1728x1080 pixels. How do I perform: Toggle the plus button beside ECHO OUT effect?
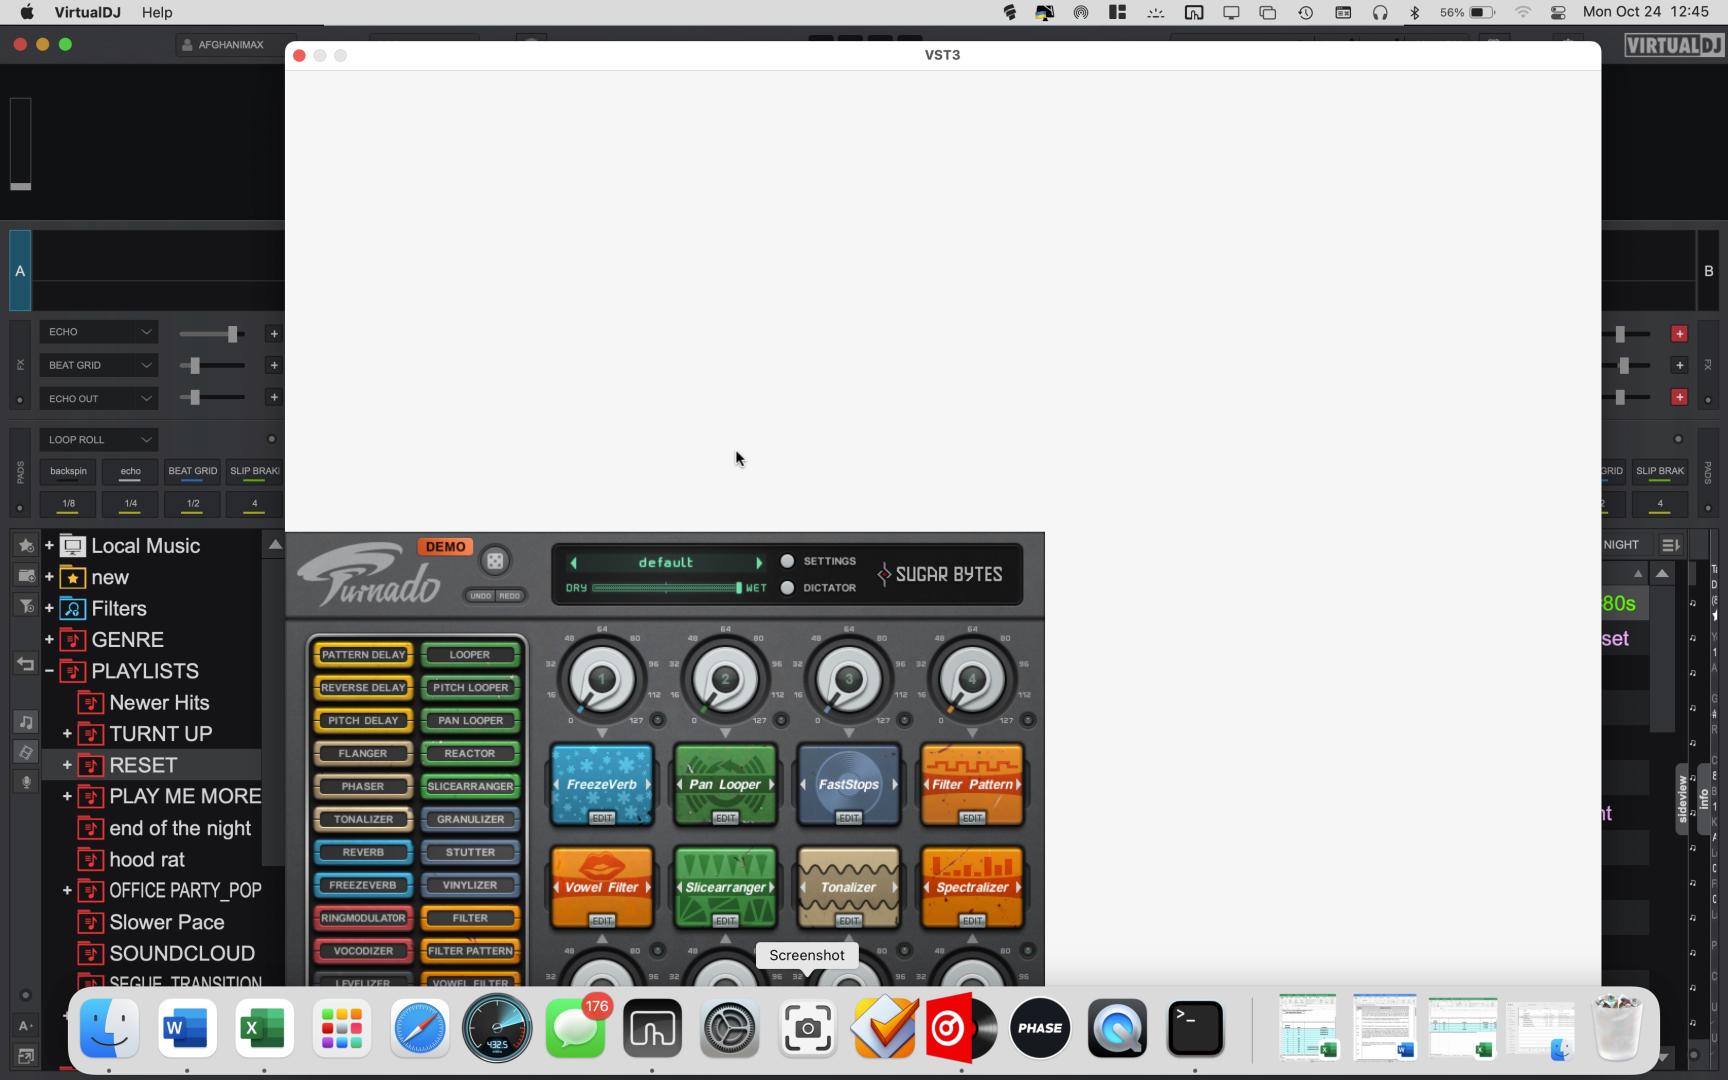(274, 398)
